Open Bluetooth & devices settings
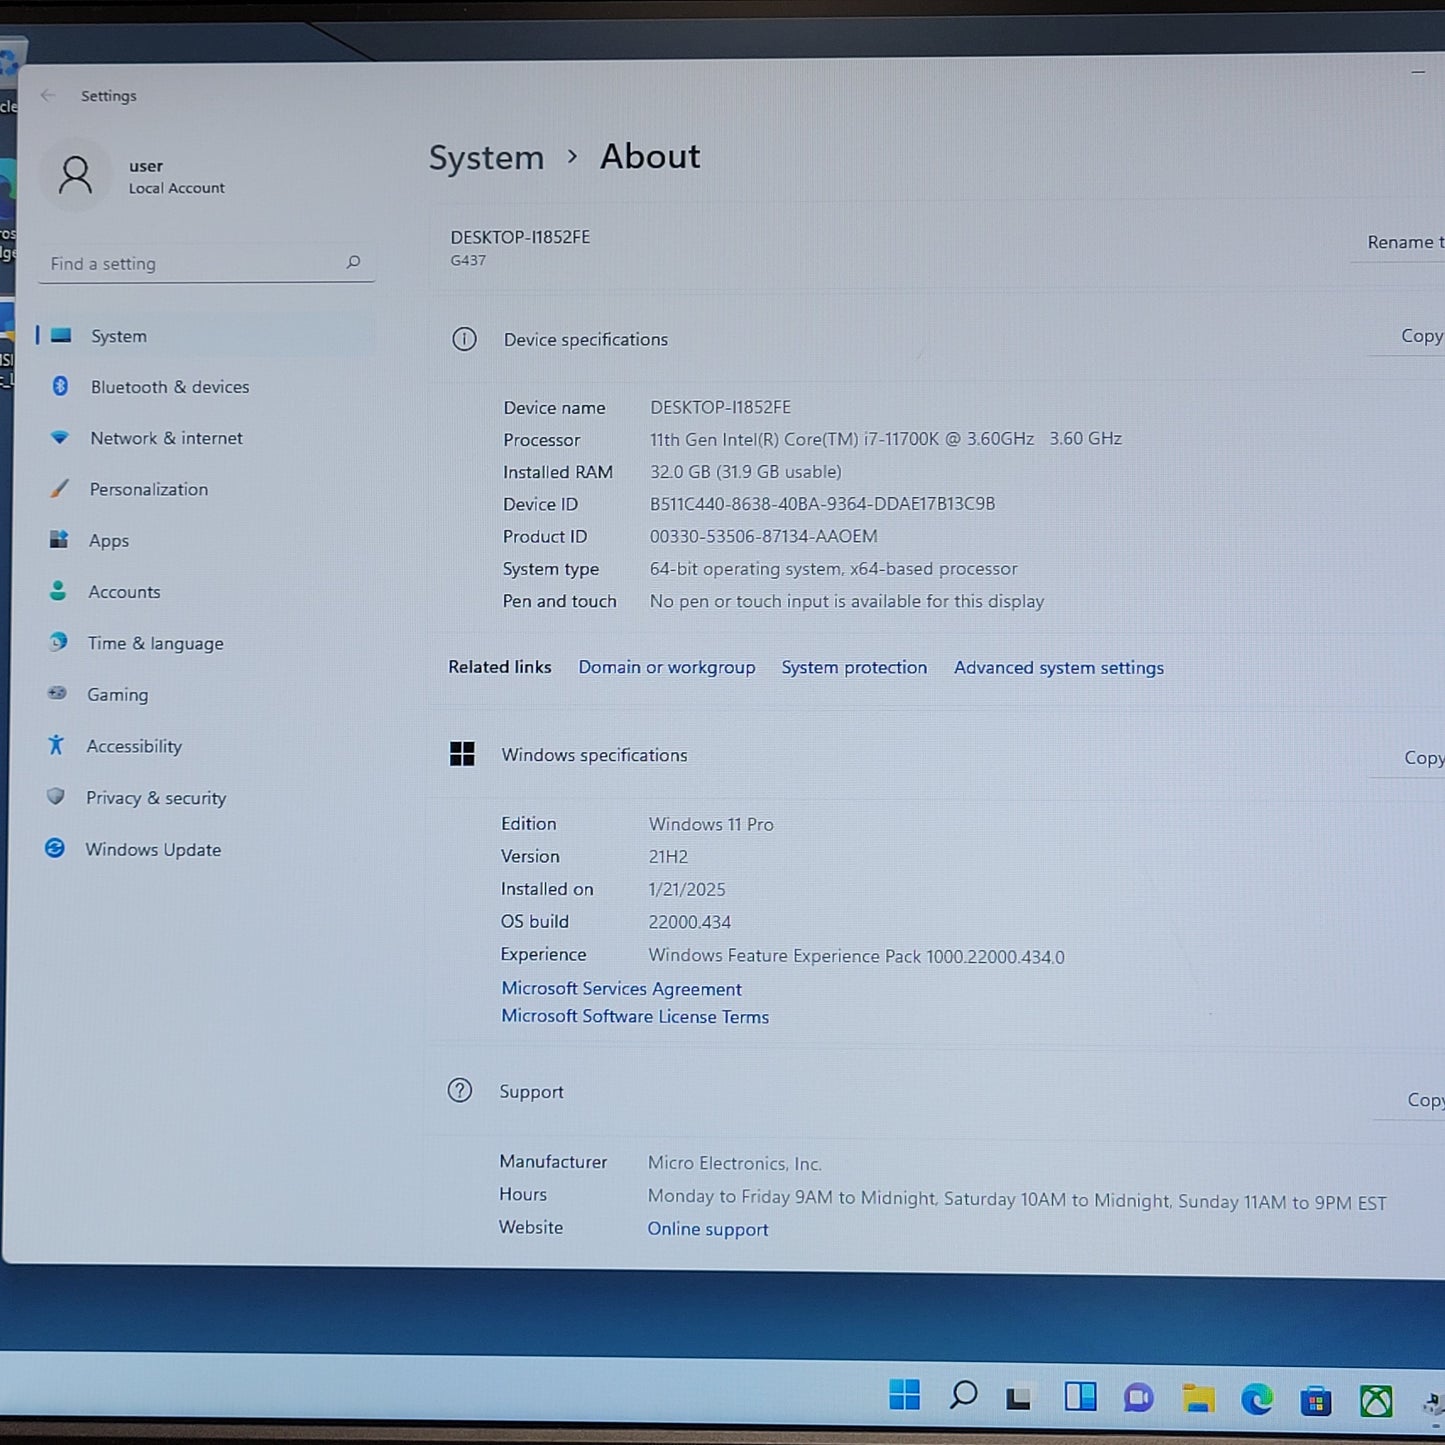The image size is (1445, 1445). tap(205, 387)
